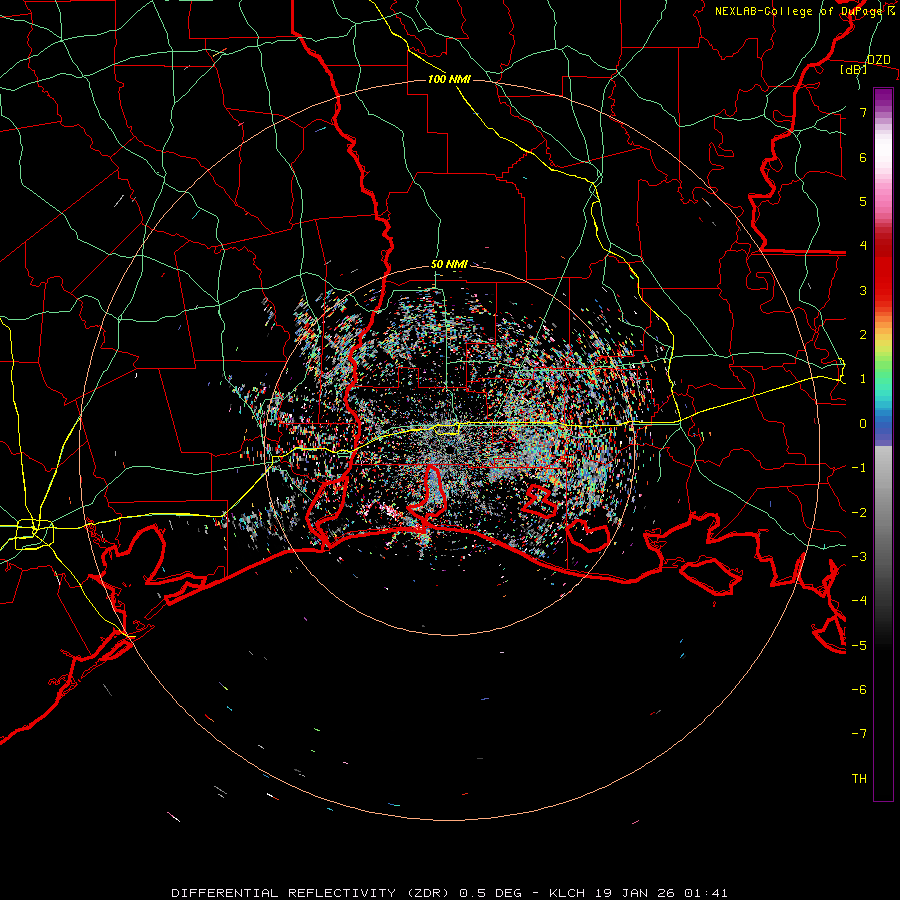Click the positive 6 value on the dB scale
900x900 pixels.
pyautogui.click(x=863, y=157)
